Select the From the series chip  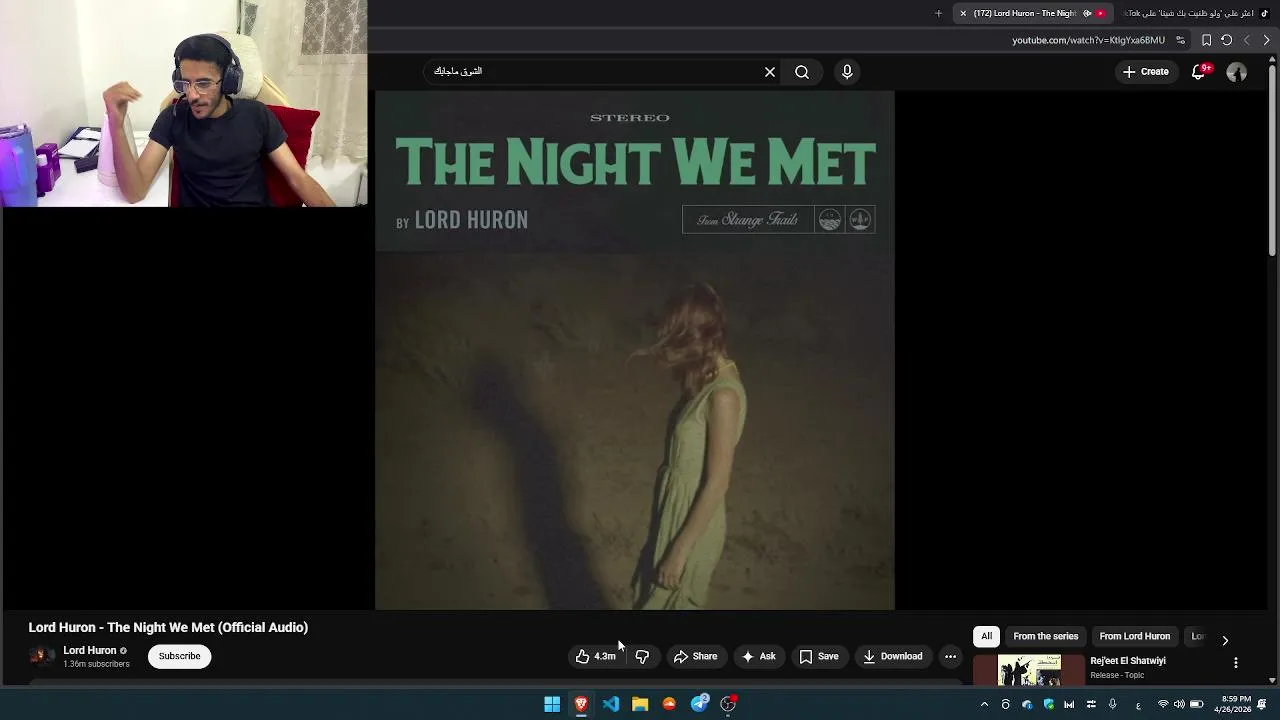pyautogui.click(x=1045, y=636)
